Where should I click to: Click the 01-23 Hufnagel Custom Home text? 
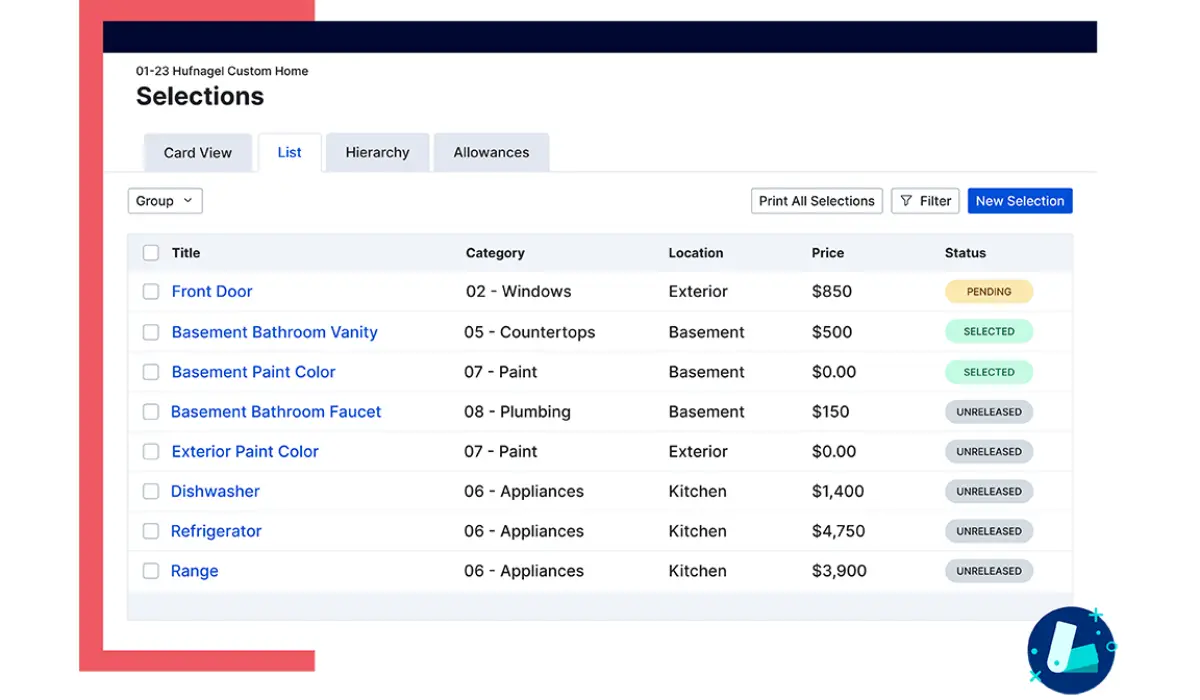222,71
